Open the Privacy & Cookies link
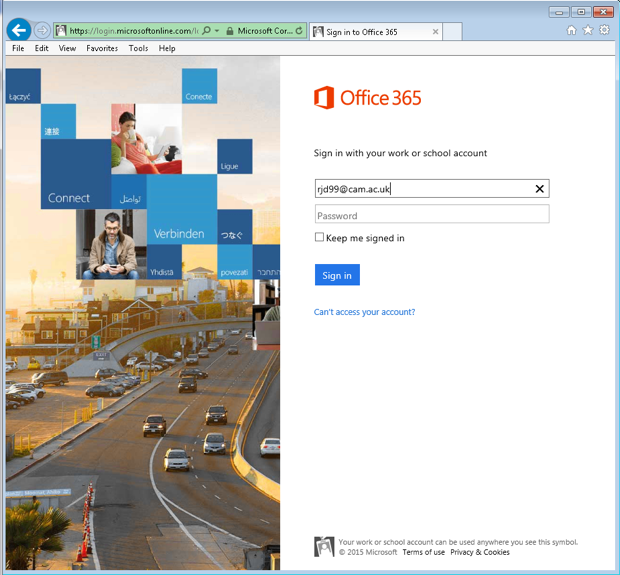620x575 pixels. [x=480, y=552]
